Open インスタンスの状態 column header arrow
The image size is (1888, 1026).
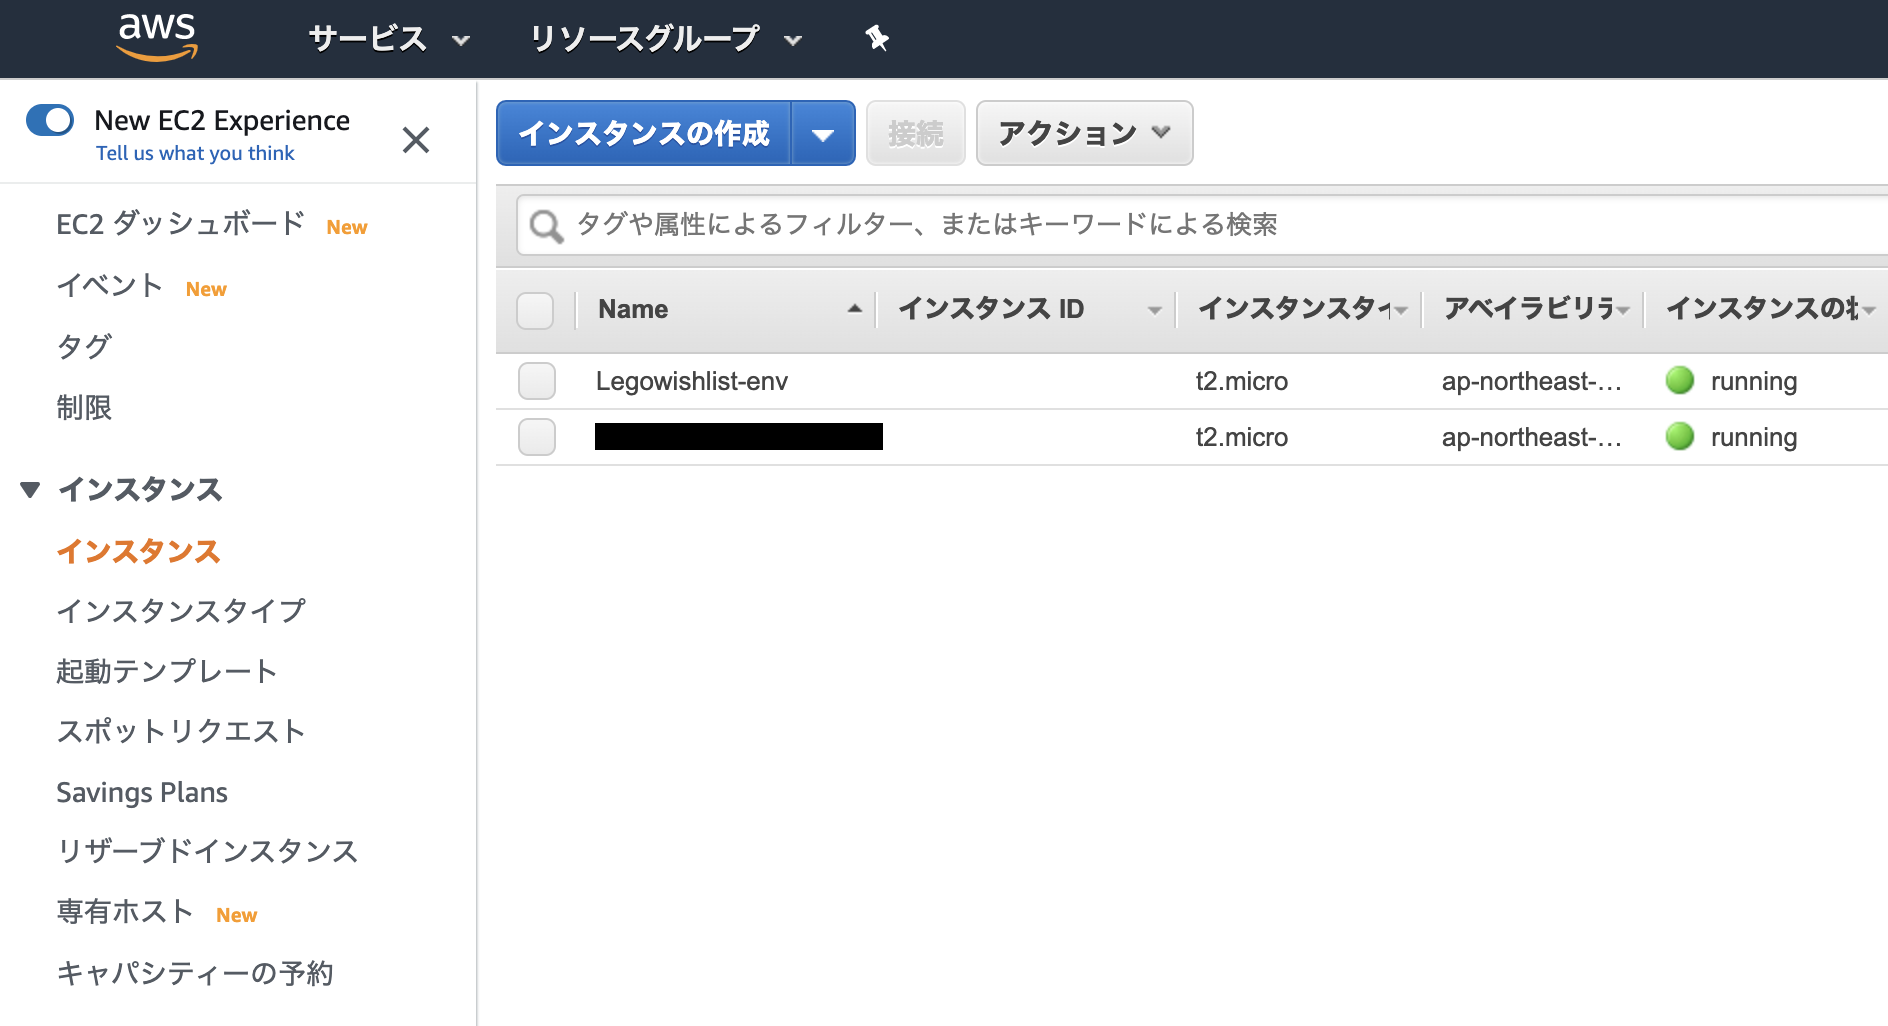pyautogui.click(x=1868, y=310)
